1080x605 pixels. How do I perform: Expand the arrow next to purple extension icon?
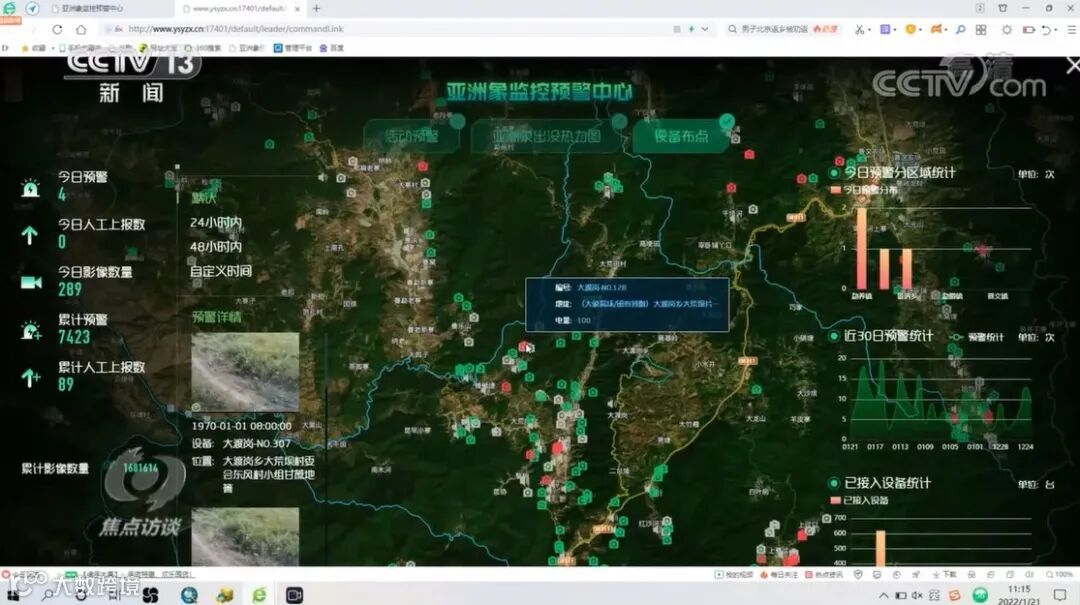click(895, 30)
